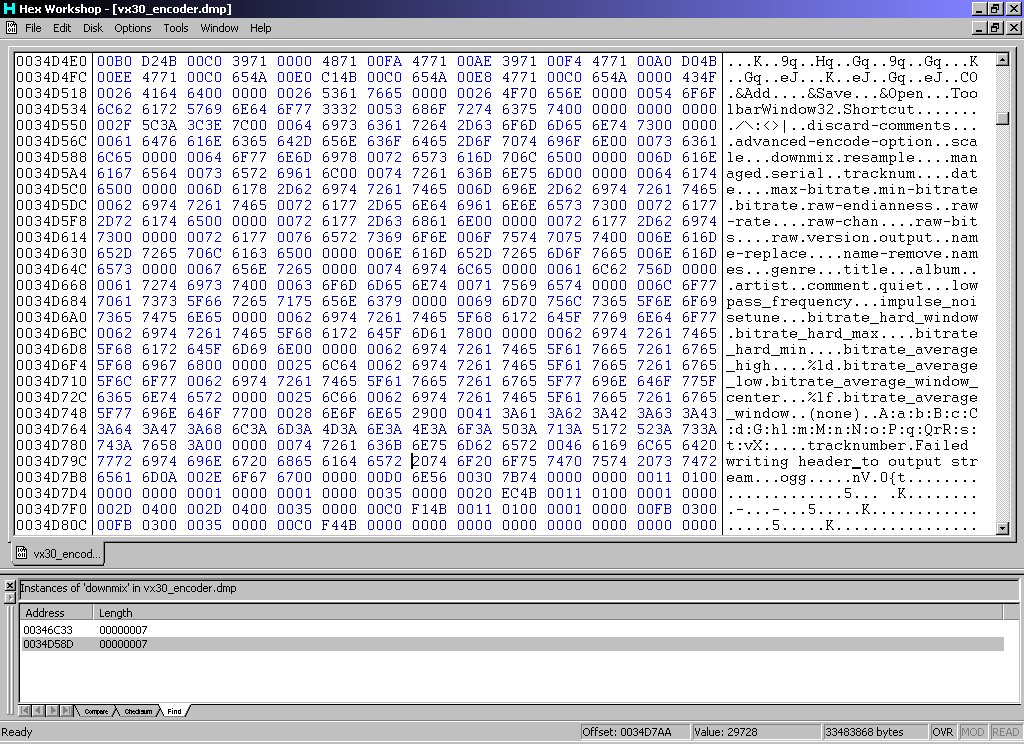The width and height of the screenshot is (1024, 744).
Task: Click the ASCII text 't:vX:....tracknumber.Failed'
Action: 848,445
